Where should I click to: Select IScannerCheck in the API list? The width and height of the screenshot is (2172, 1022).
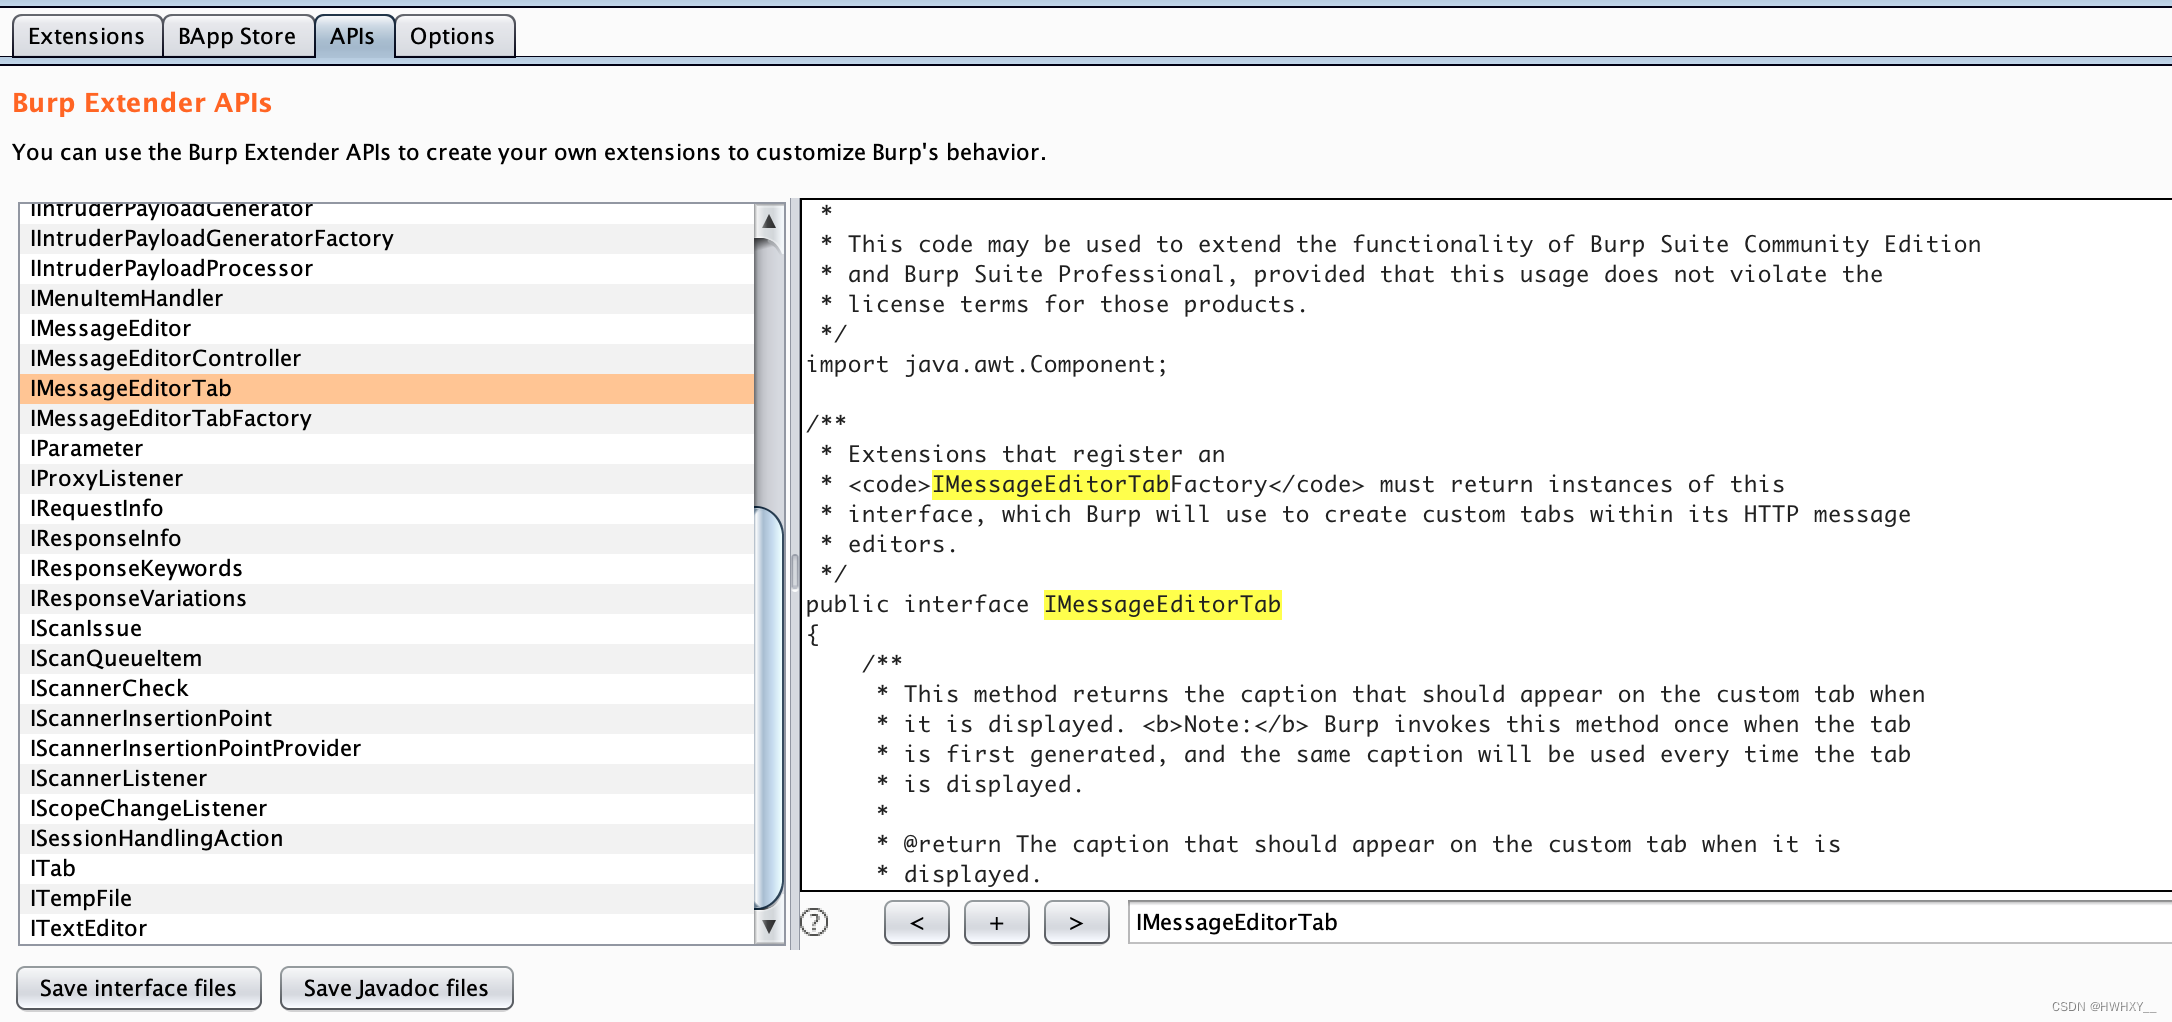point(386,688)
